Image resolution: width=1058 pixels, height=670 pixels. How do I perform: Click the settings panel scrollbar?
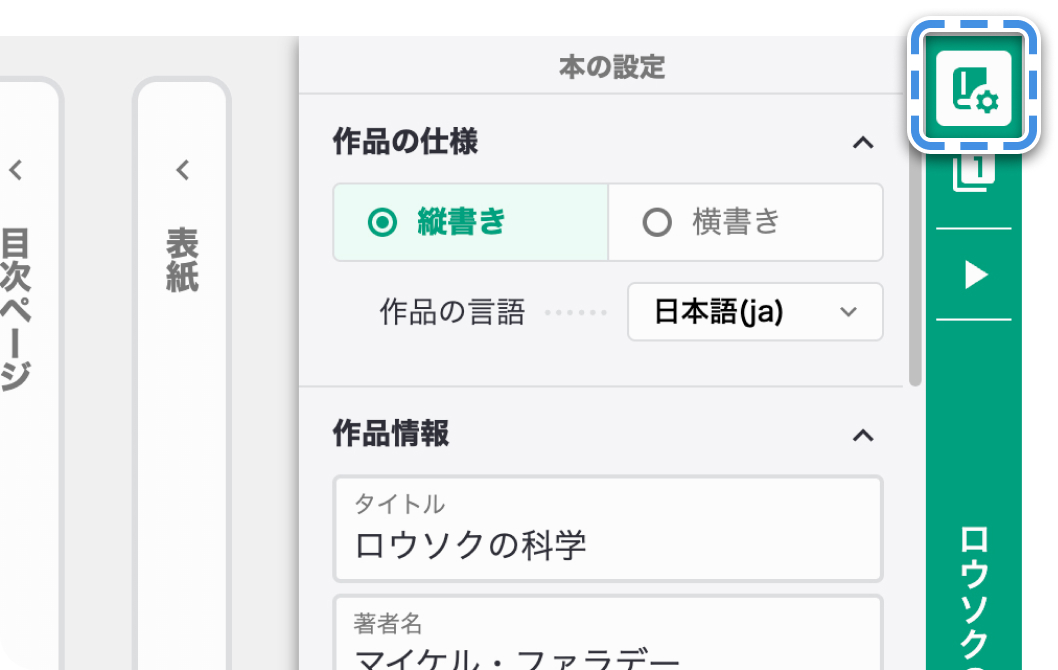pos(915,240)
